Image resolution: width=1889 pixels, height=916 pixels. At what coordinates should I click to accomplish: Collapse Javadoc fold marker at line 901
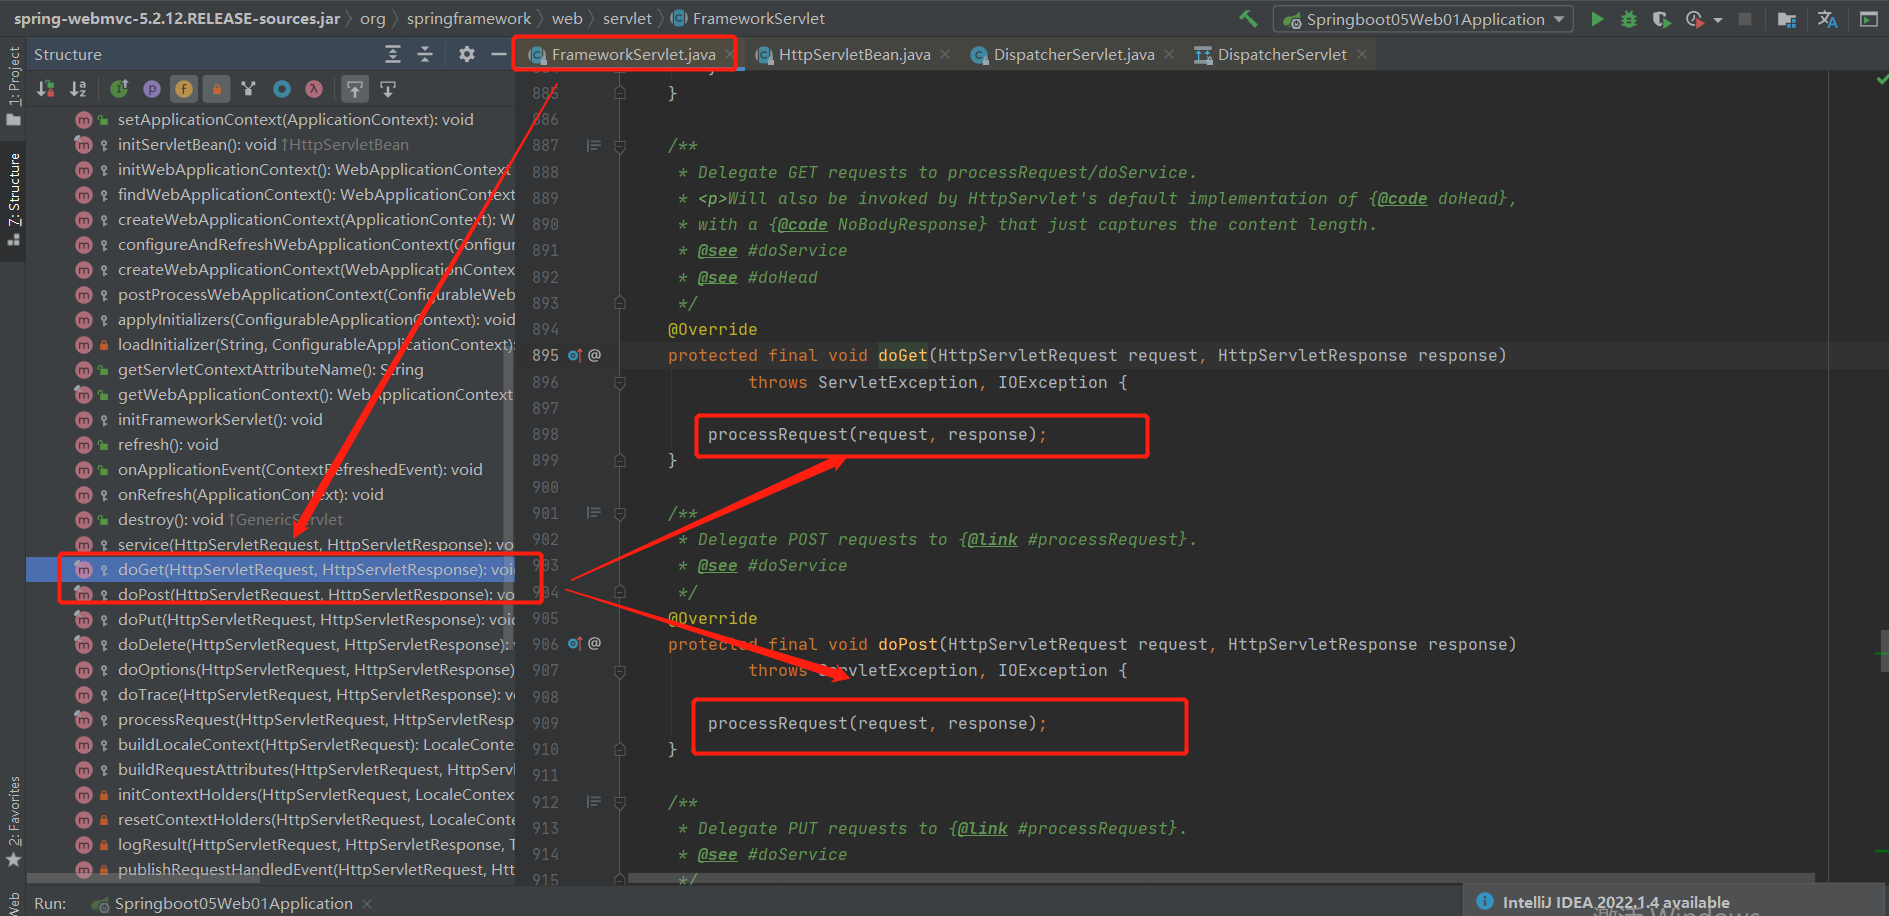coord(620,513)
